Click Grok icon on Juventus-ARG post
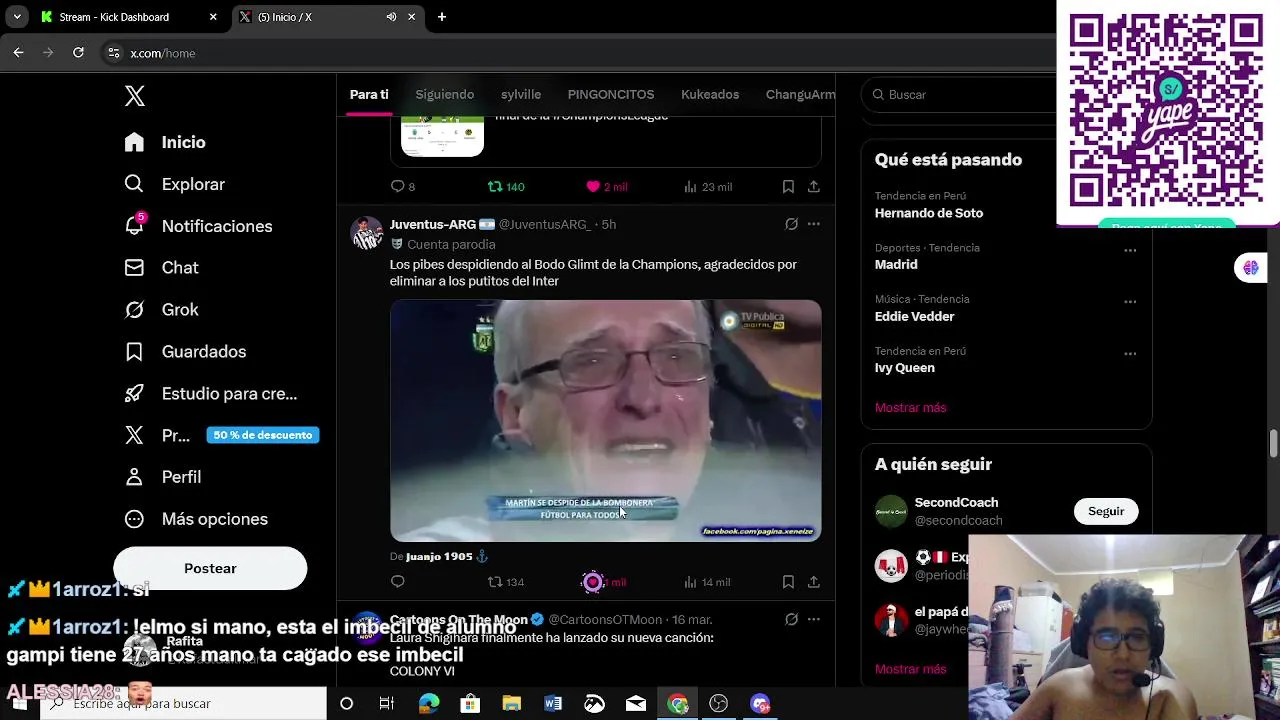Viewport: 1280px width, 720px height. tap(791, 224)
